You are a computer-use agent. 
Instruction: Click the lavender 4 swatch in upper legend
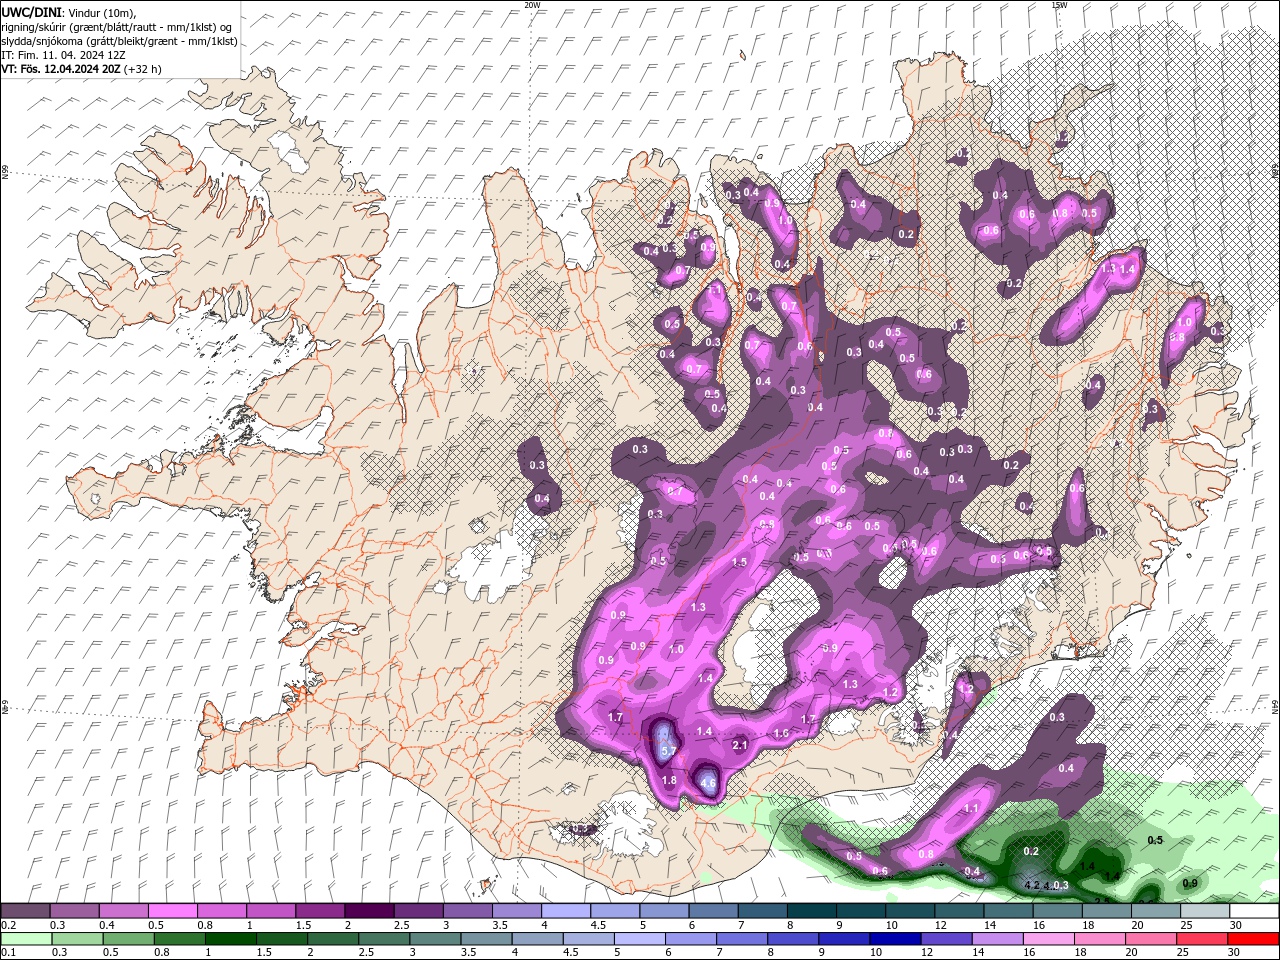565,911
